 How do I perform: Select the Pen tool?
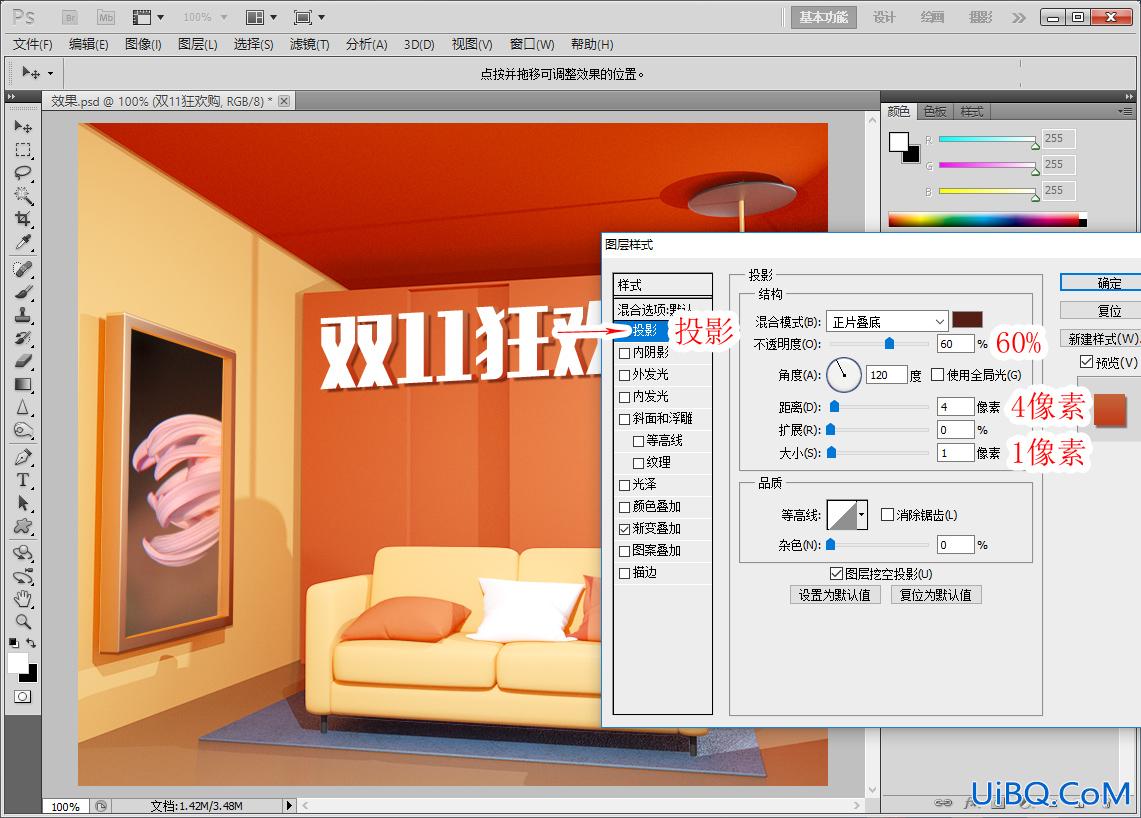pyautogui.click(x=23, y=457)
